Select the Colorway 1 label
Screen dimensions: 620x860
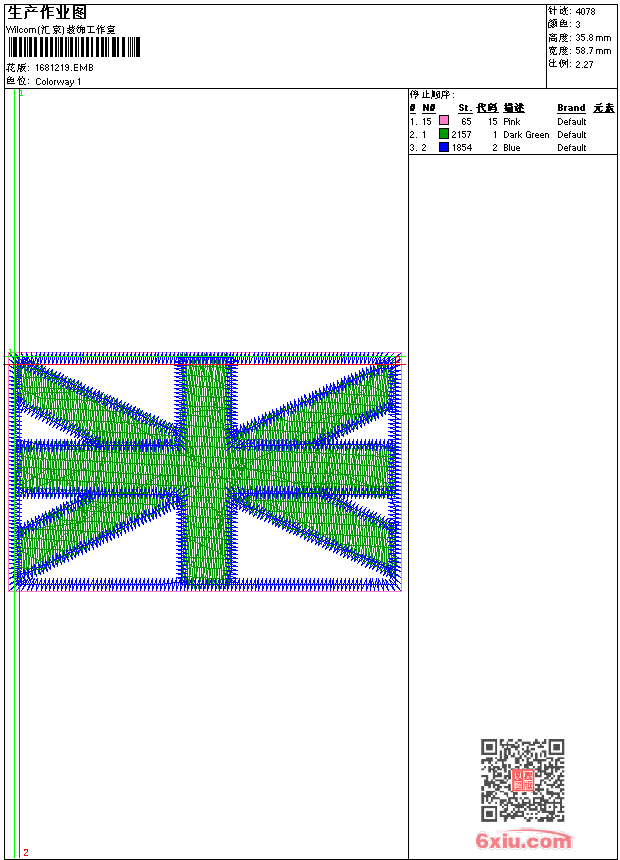click(x=58, y=82)
